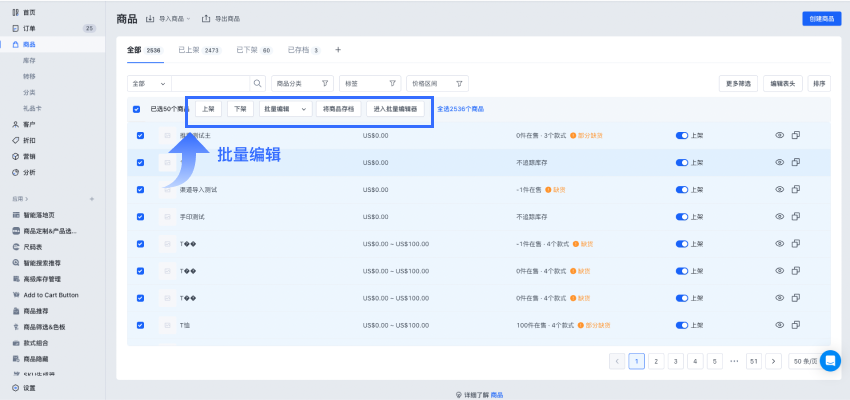This screenshot has height=400, width=850.
Task: Click the 全选2536个商品 link
Action: point(461,109)
